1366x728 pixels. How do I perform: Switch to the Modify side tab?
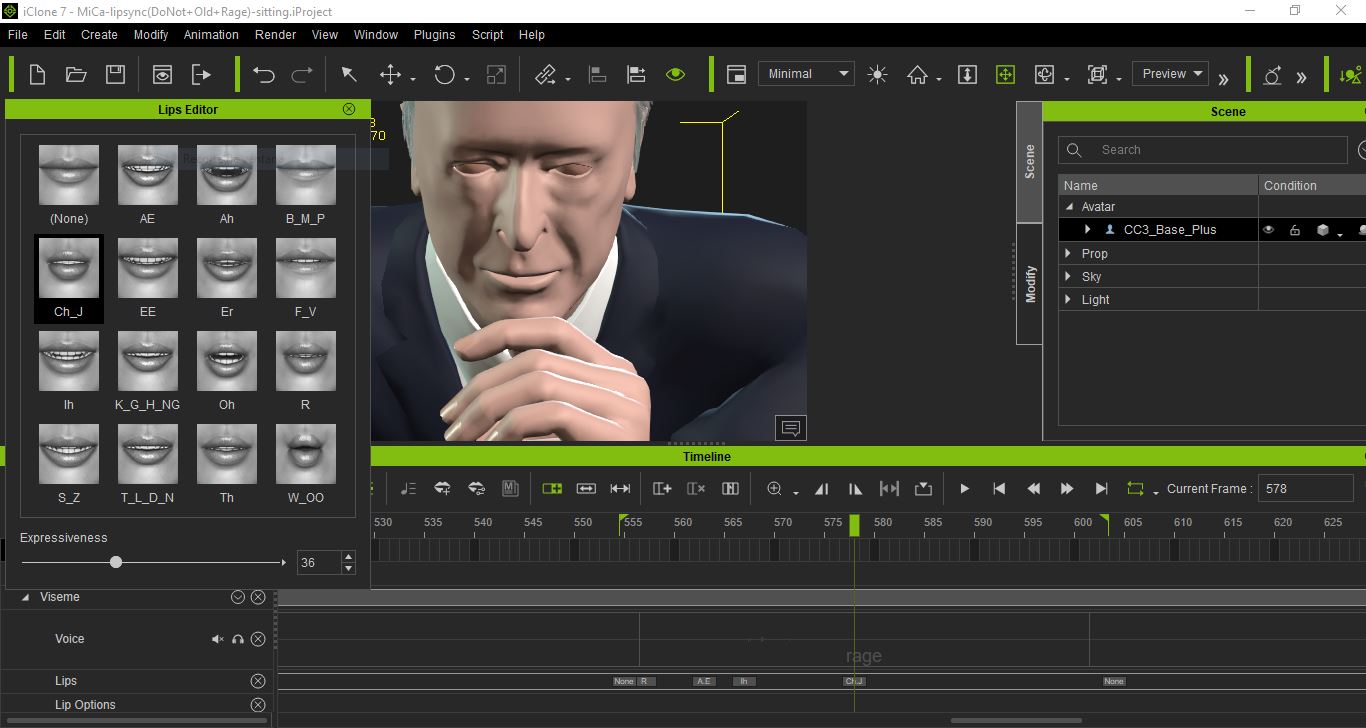point(1029,284)
